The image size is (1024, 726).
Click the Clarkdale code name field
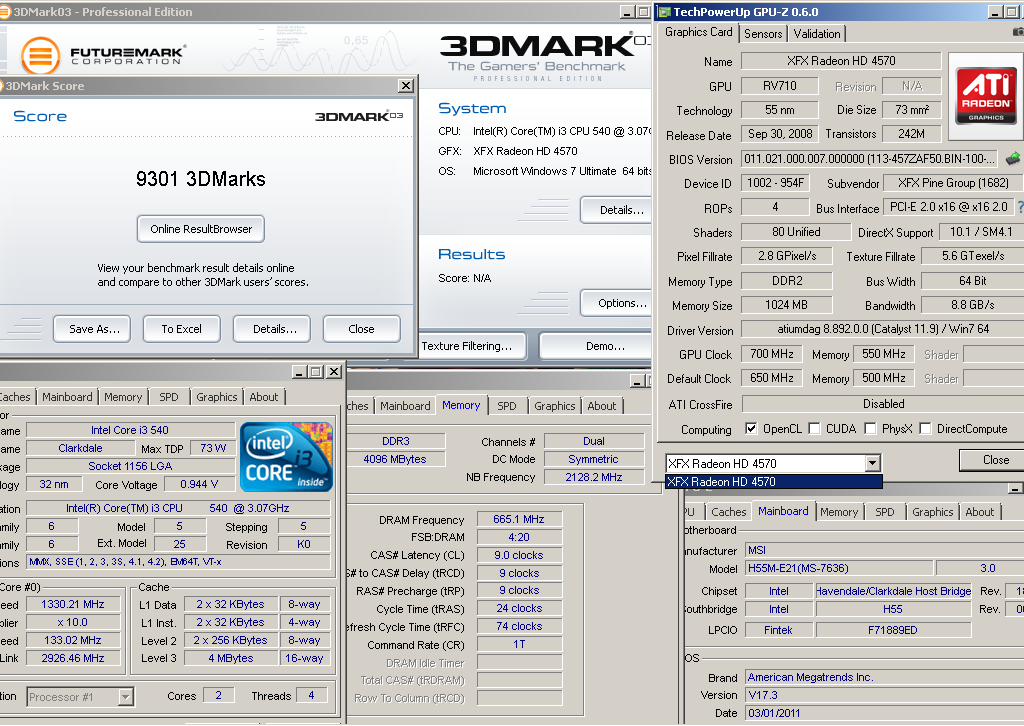click(x=80, y=448)
